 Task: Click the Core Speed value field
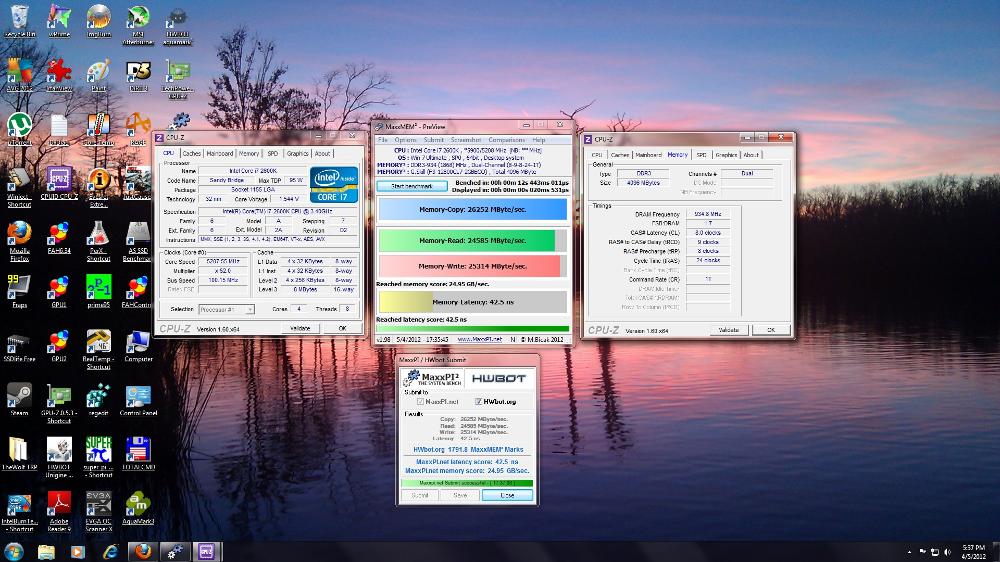pos(223,262)
